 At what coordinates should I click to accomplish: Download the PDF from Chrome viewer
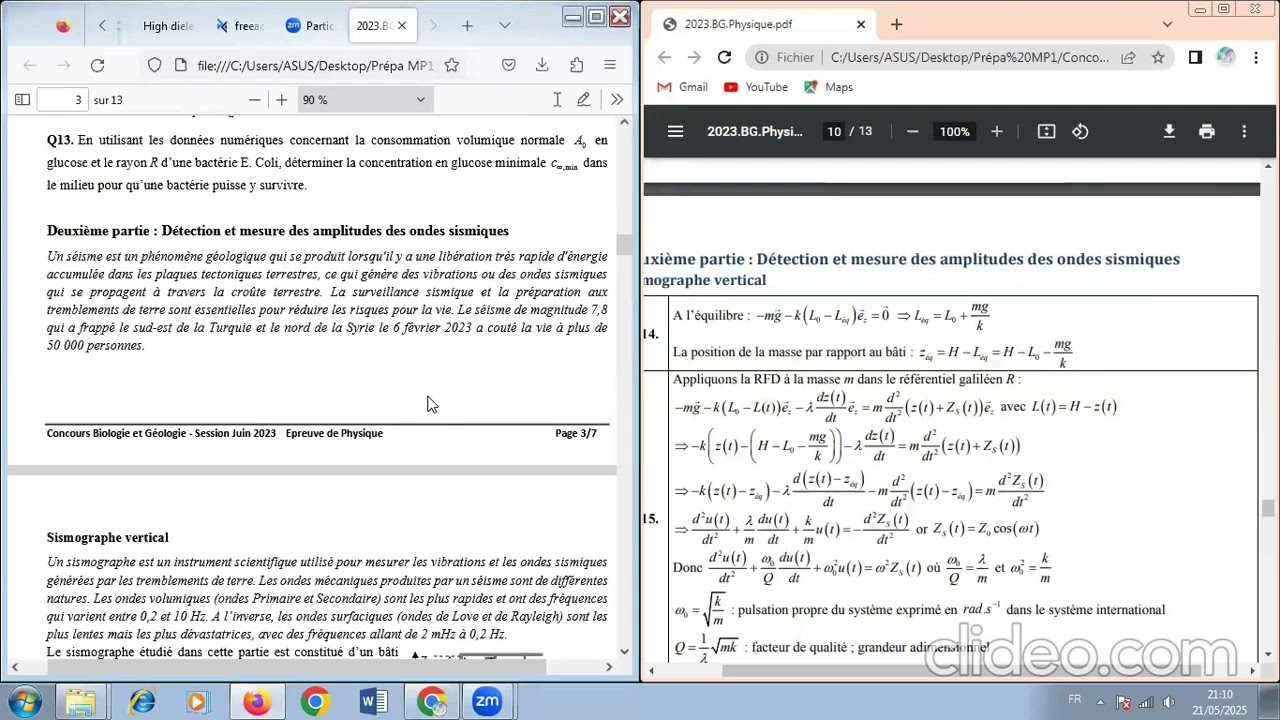tap(1169, 132)
